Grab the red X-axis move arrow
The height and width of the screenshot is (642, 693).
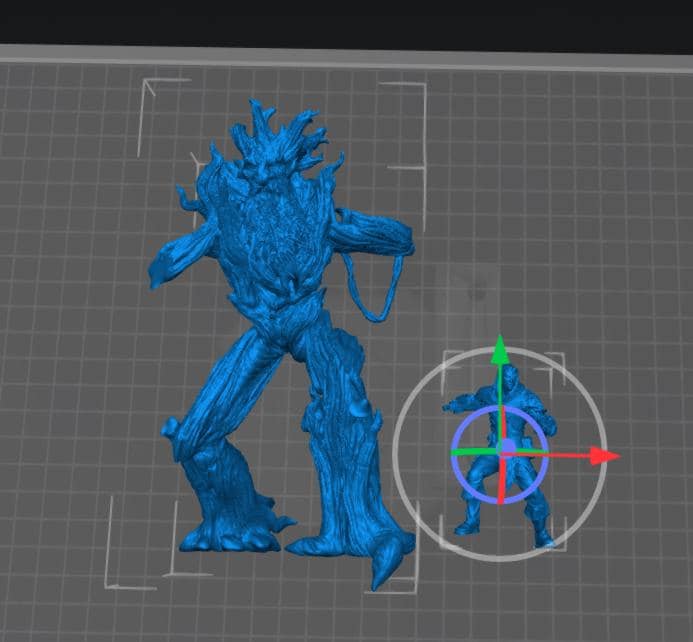pos(605,456)
